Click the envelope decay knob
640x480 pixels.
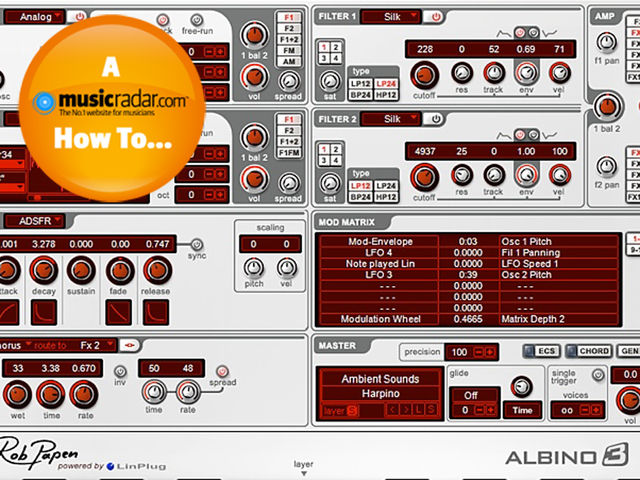(43, 270)
